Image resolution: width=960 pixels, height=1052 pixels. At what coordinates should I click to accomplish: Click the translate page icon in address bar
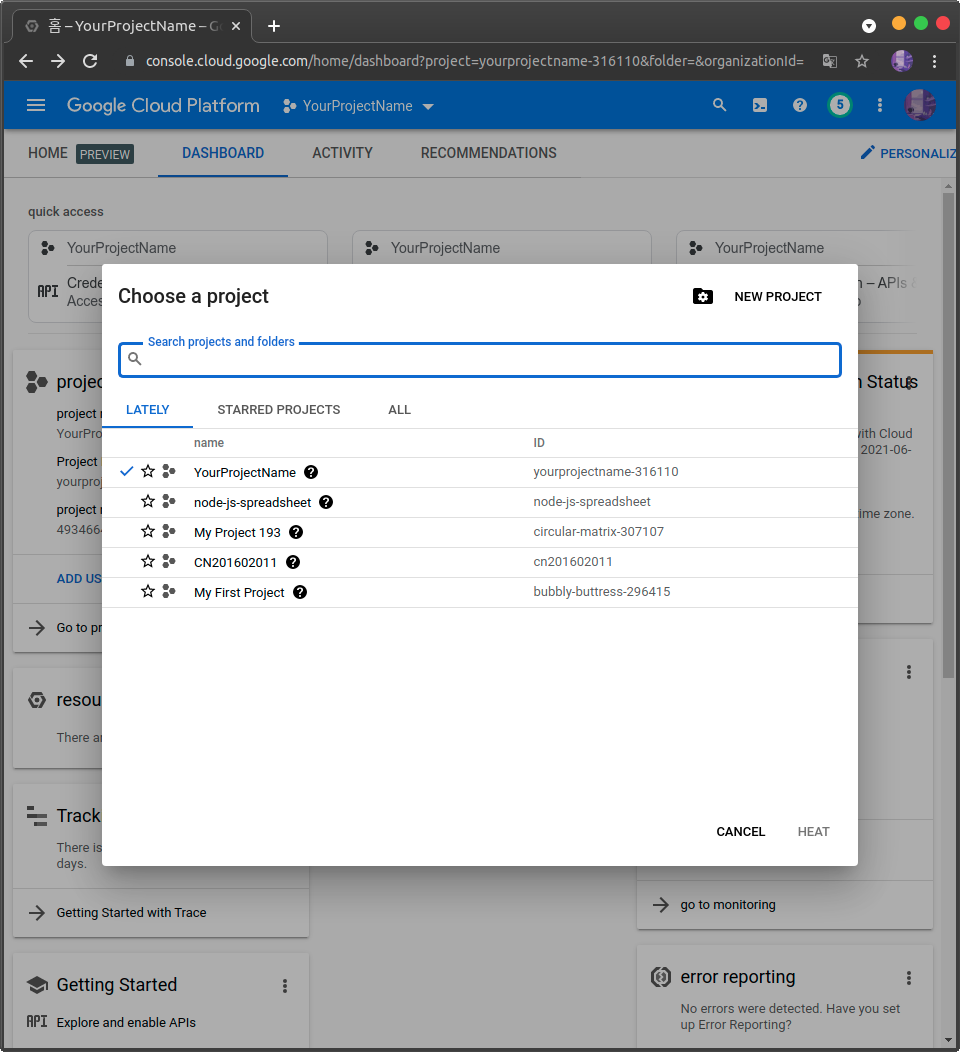pyautogui.click(x=830, y=61)
